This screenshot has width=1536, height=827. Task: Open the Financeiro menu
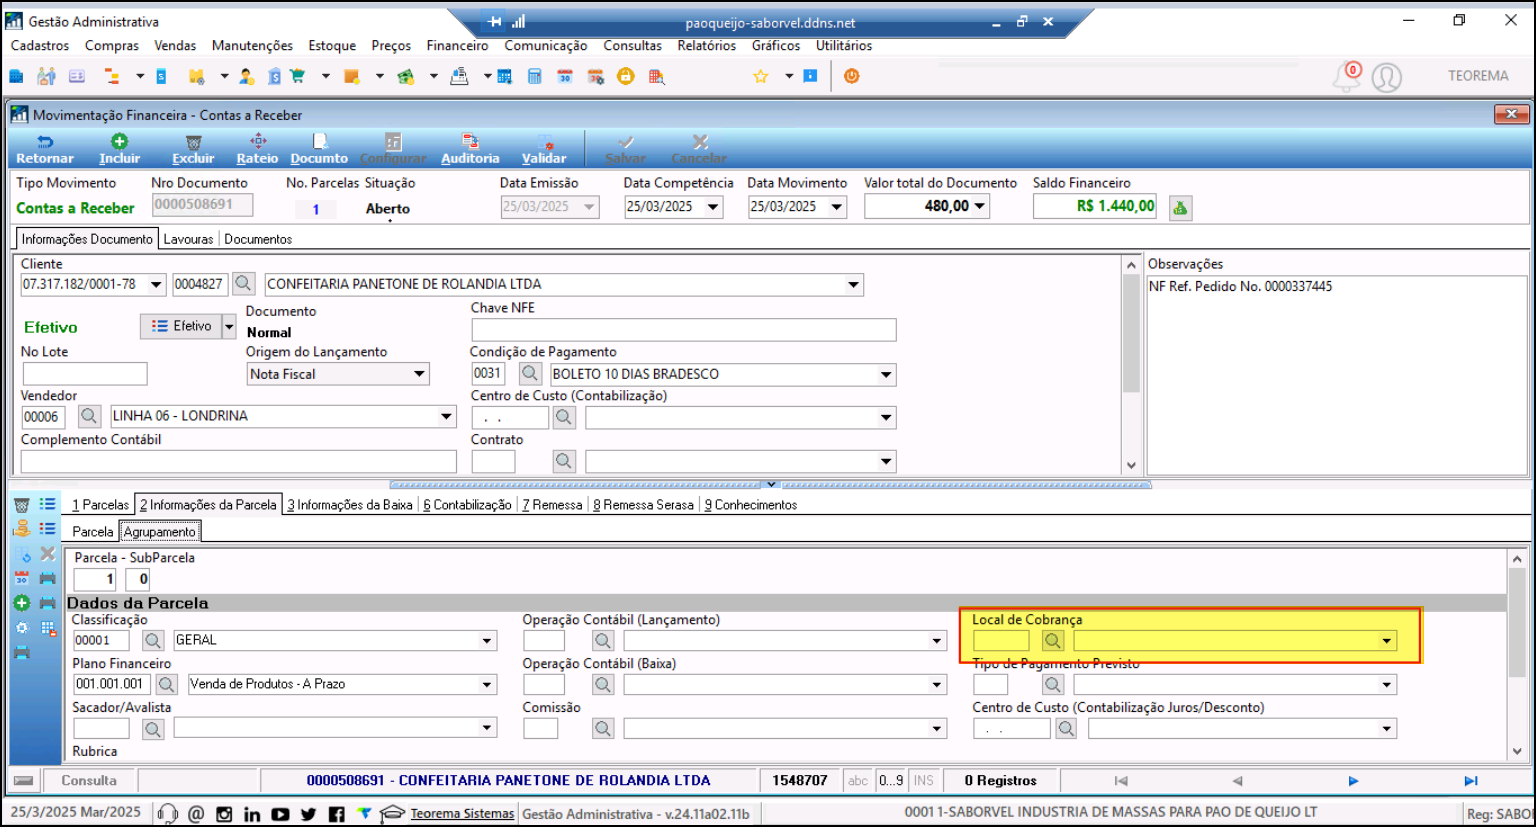pyautogui.click(x=457, y=46)
